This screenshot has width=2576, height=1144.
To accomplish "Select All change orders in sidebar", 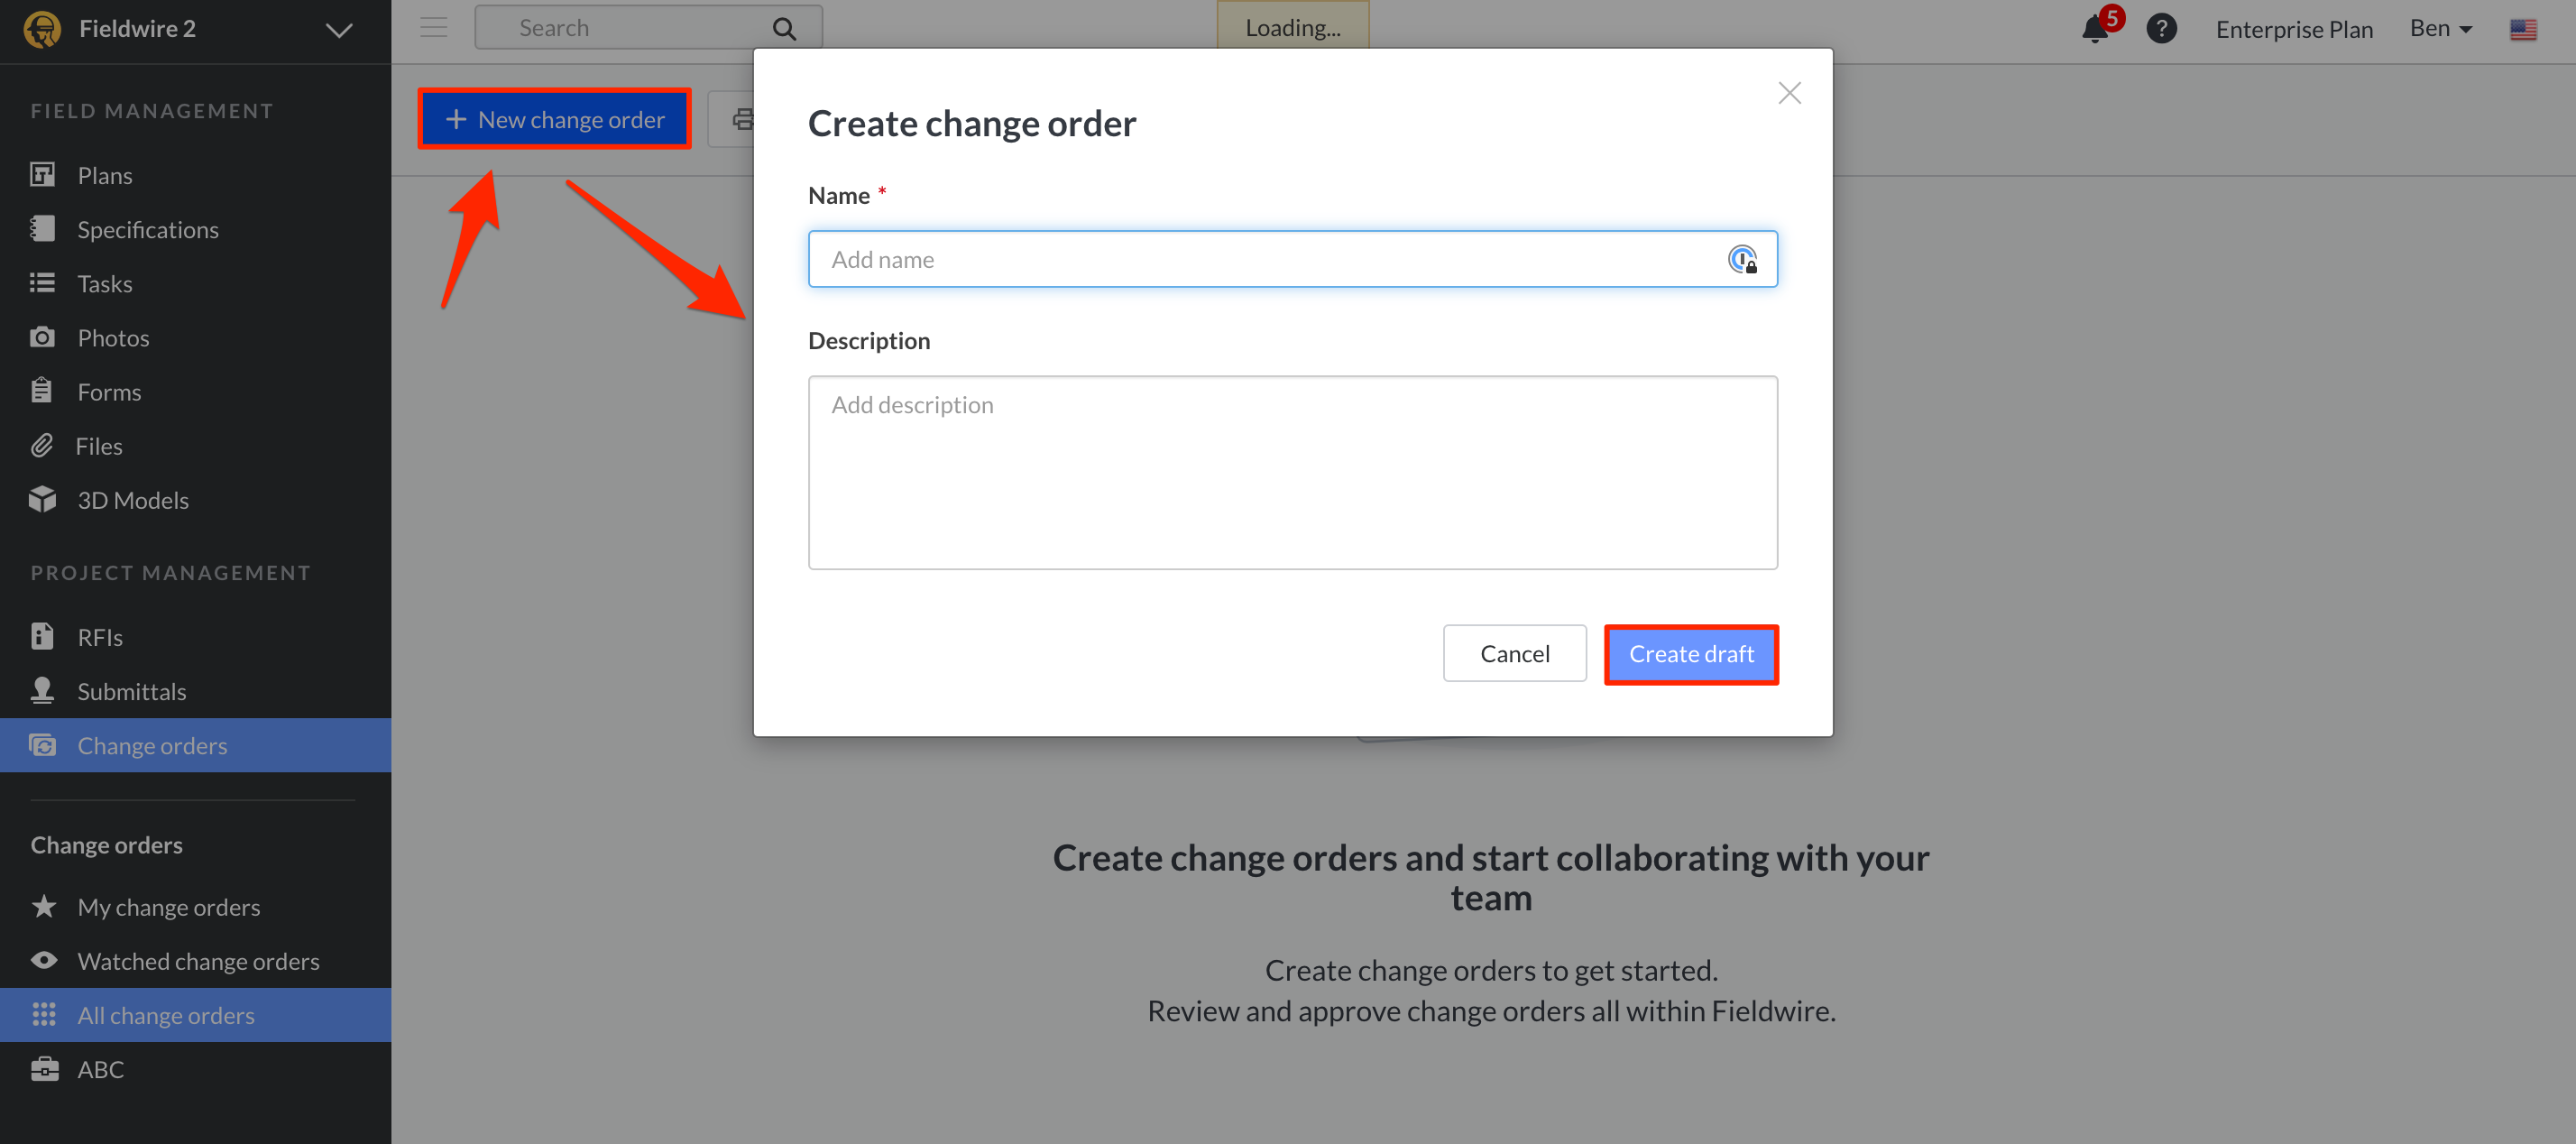I will 165,1014.
